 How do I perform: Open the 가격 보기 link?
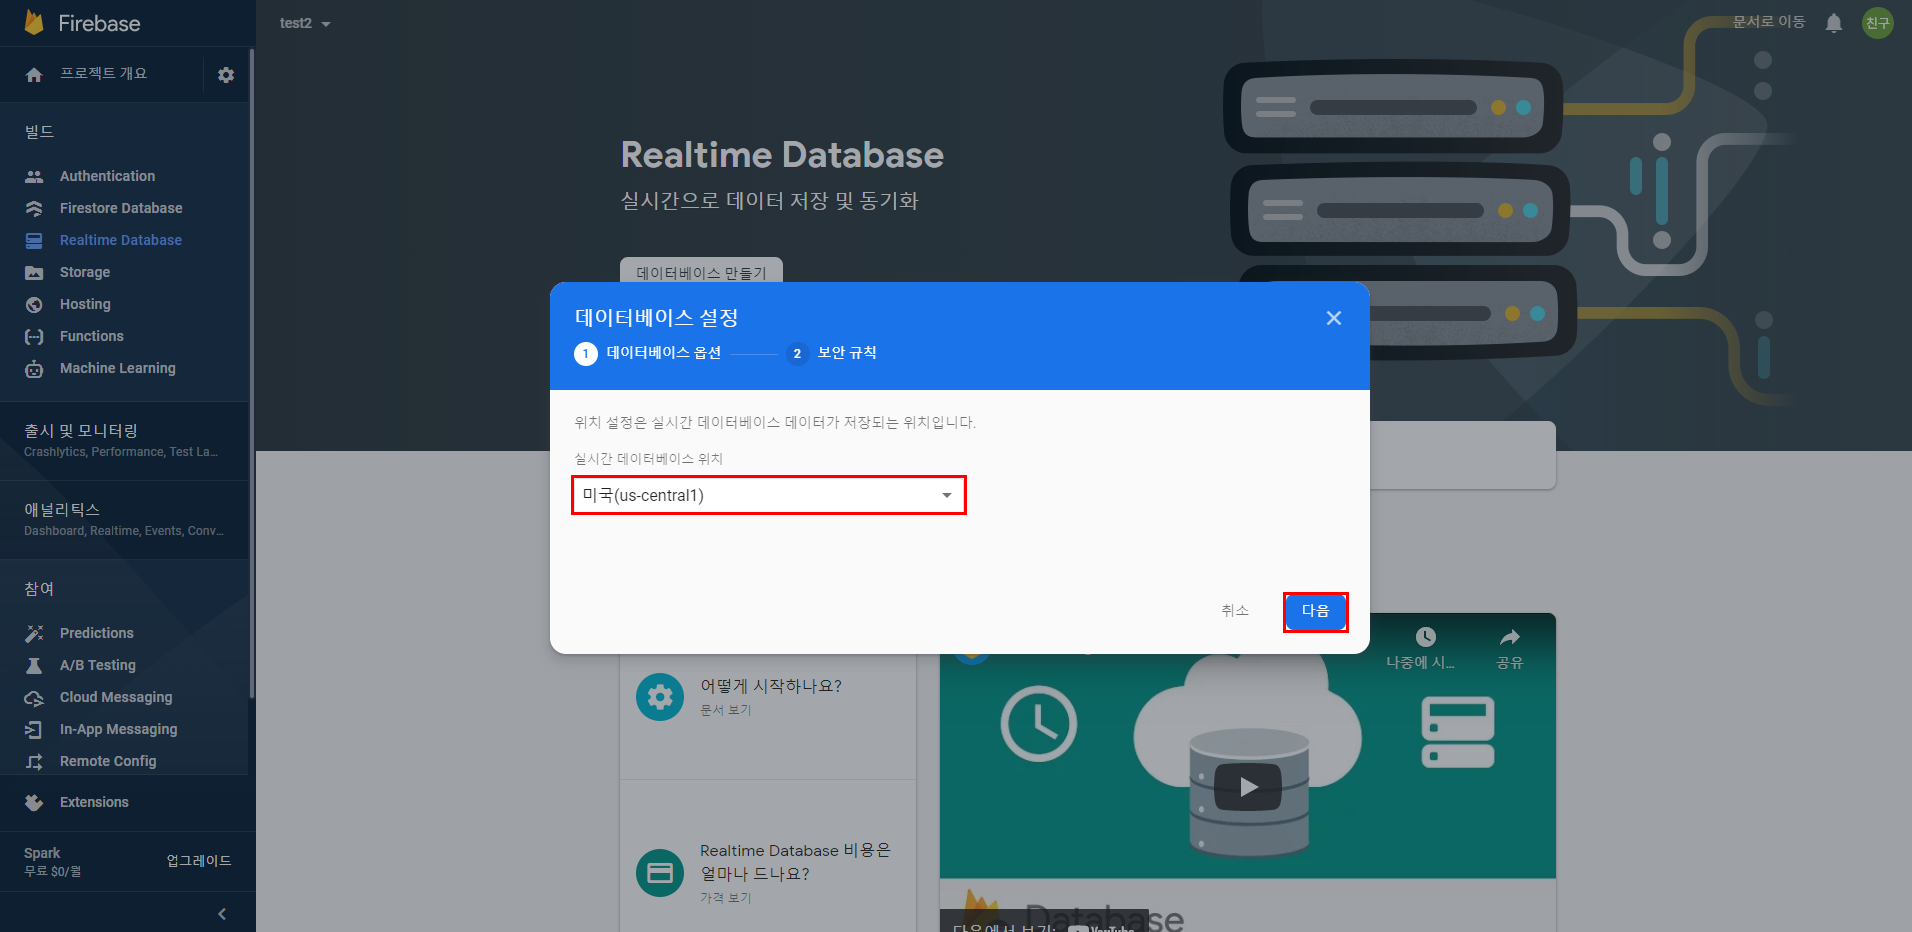pyautogui.click(x=726, y=898)
